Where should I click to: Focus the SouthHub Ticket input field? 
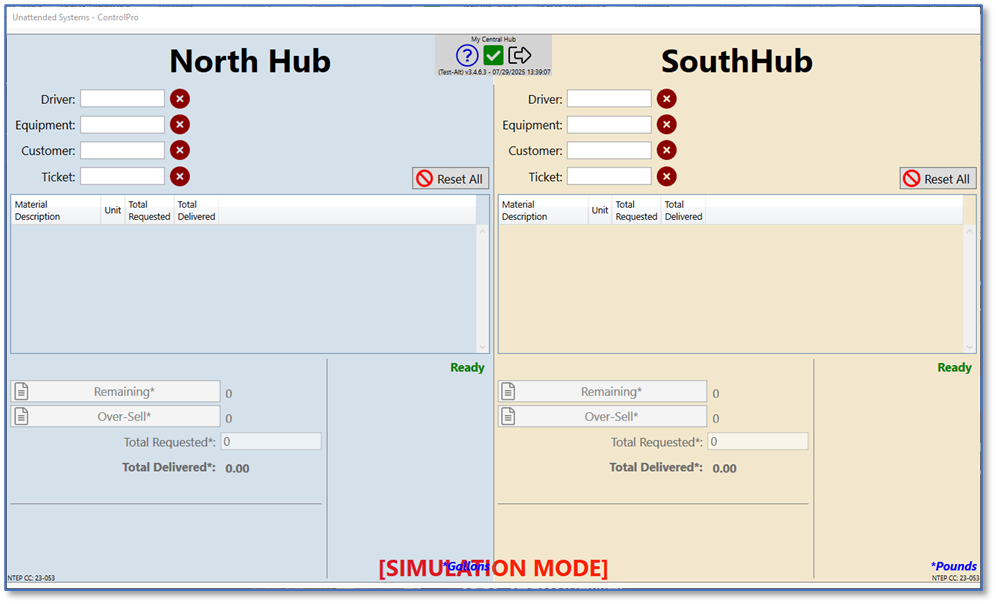(x=609, y=177)
